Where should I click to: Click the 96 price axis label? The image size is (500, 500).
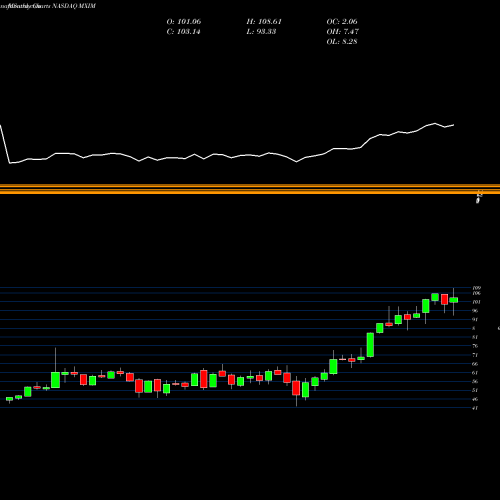click(x=475, y=311)
